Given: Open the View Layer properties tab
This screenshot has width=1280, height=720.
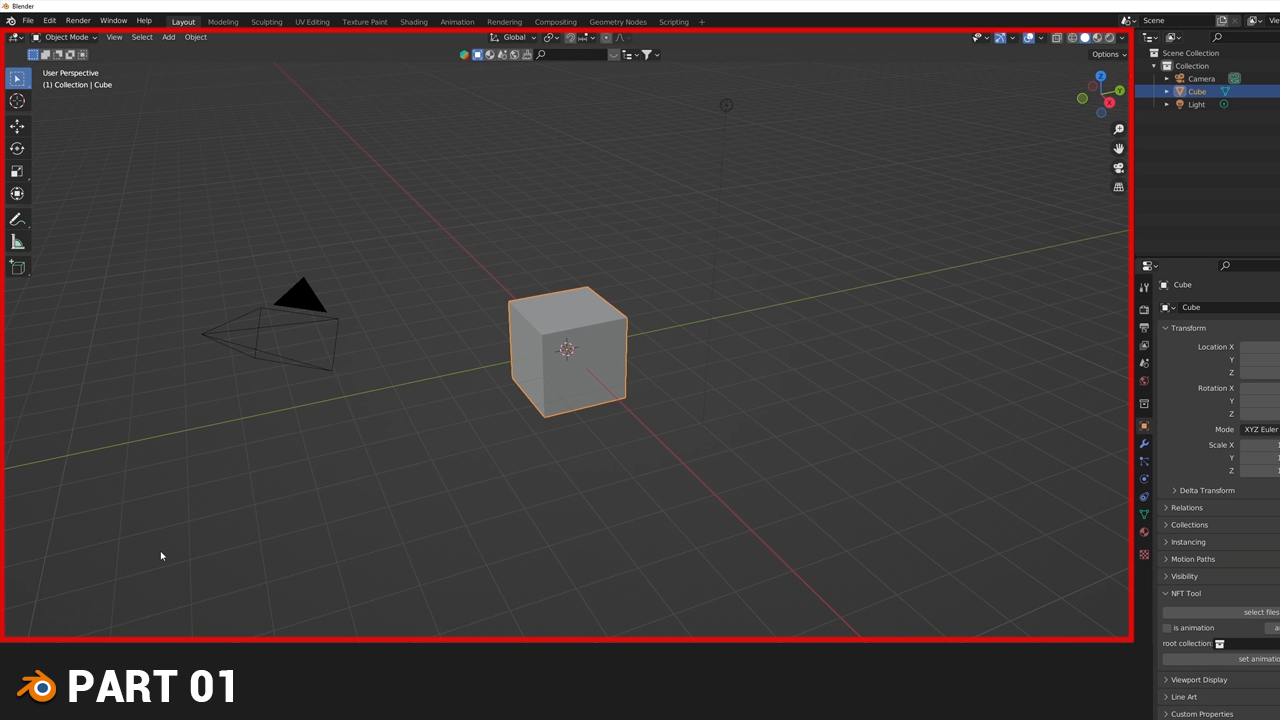Looking at the screenshot, I should coord(1144,345).
